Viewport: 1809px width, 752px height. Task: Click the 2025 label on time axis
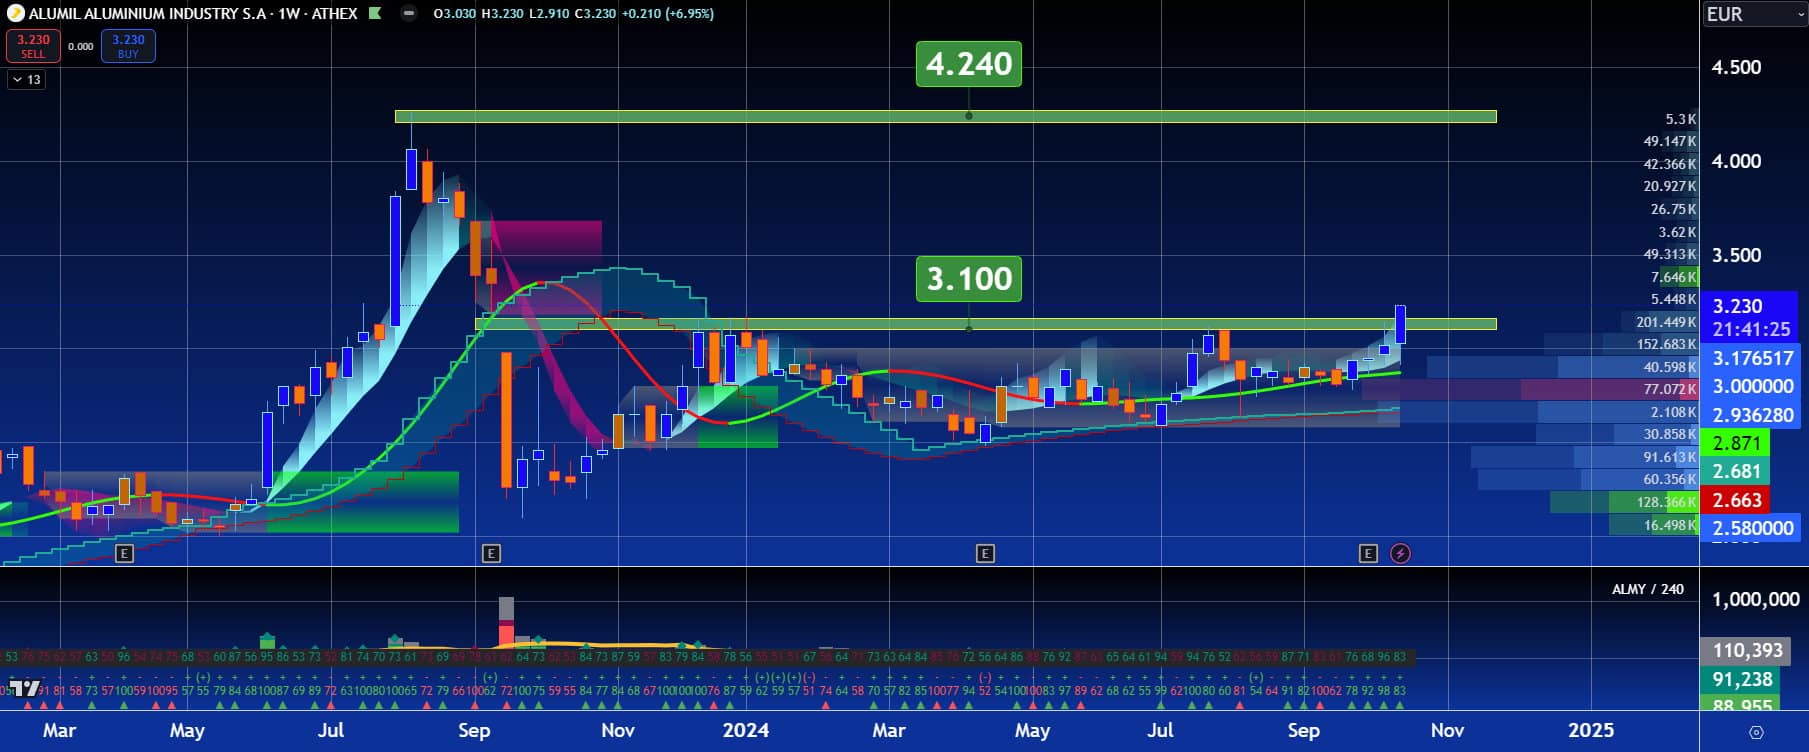pyautogui.click(x=1590, y=730)
